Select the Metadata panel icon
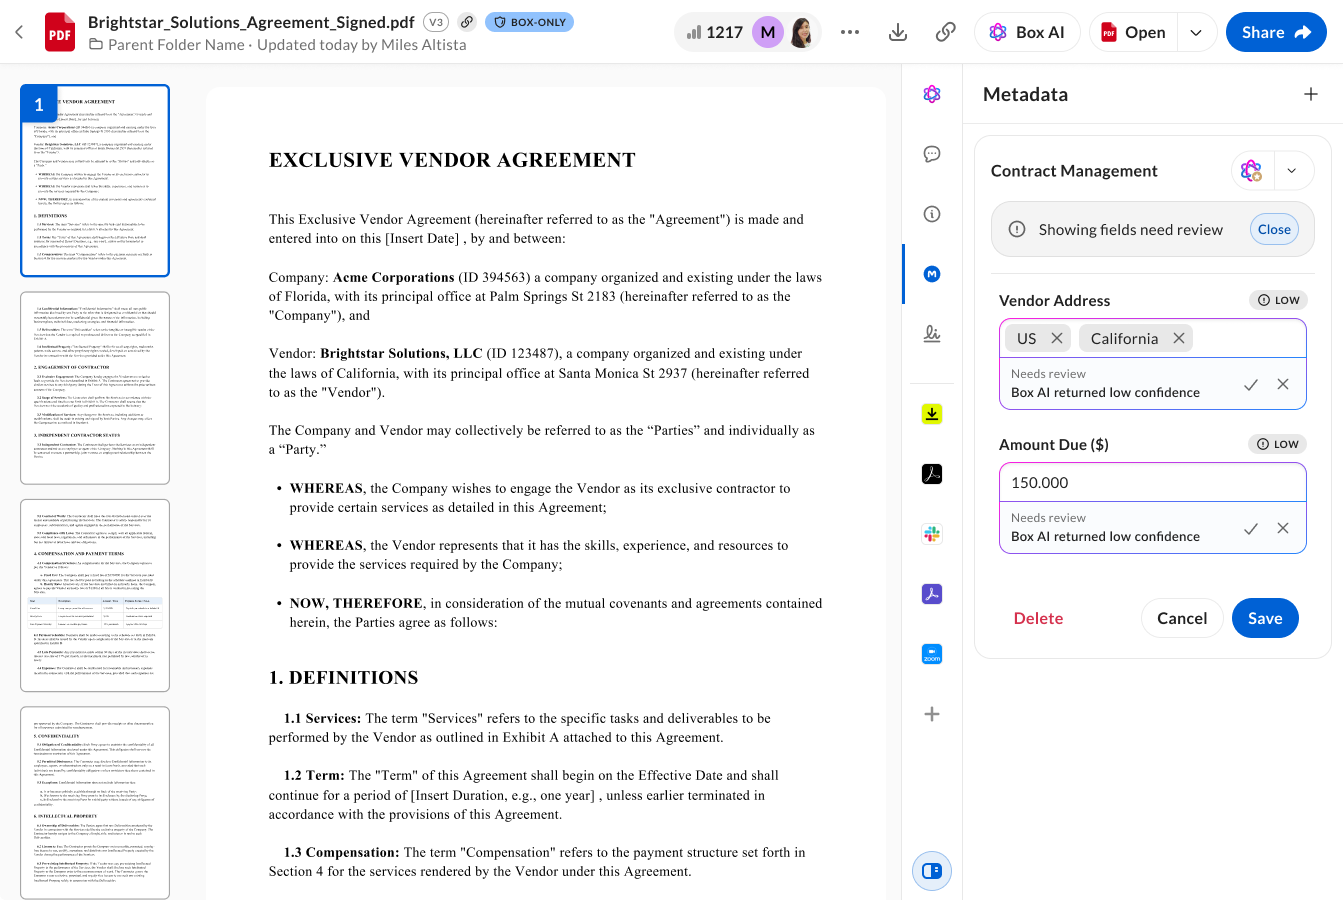Viewport: 1343px width, 900px height. click(x=931, y=273)
